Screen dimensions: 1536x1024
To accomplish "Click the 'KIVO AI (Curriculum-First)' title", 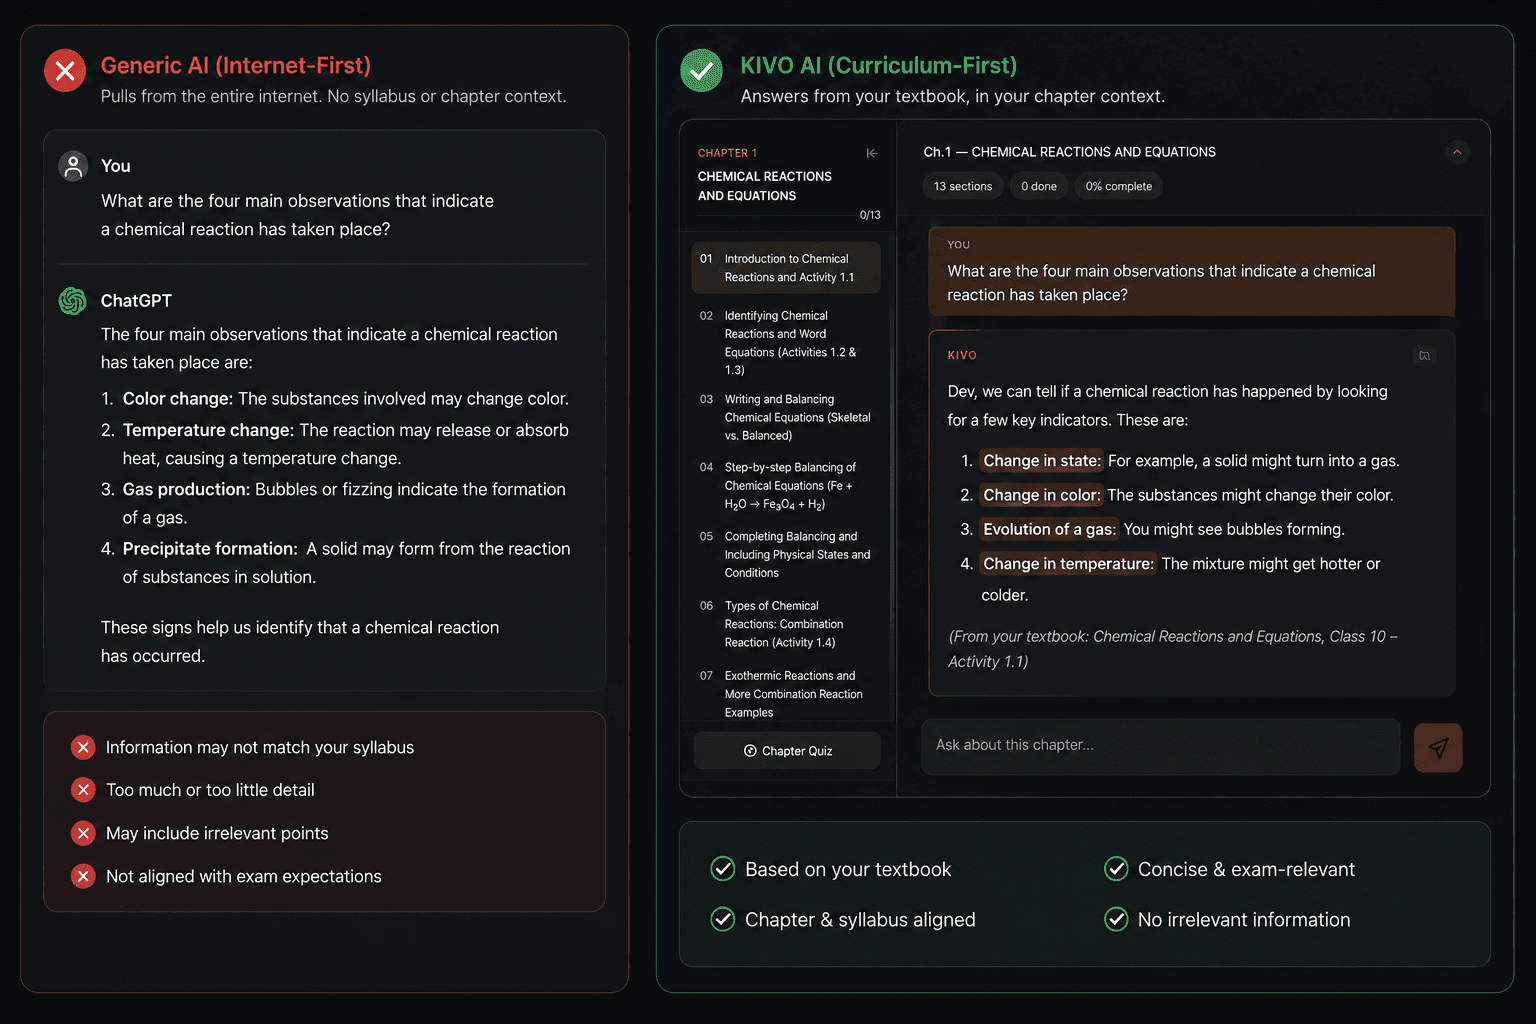I will [879, 66].
